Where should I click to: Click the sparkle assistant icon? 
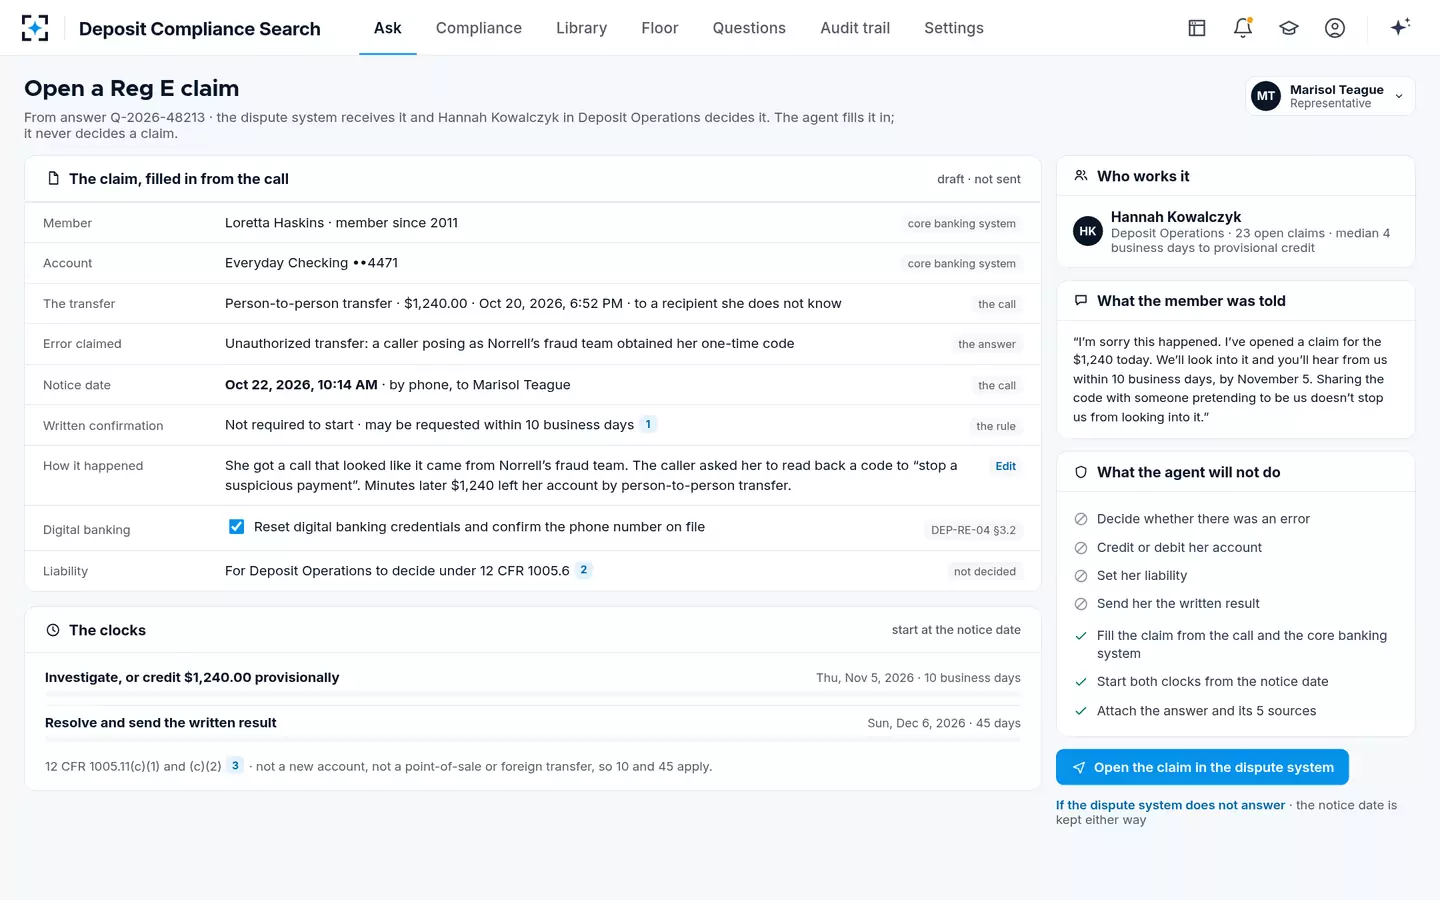click(x=1400, y=27)
